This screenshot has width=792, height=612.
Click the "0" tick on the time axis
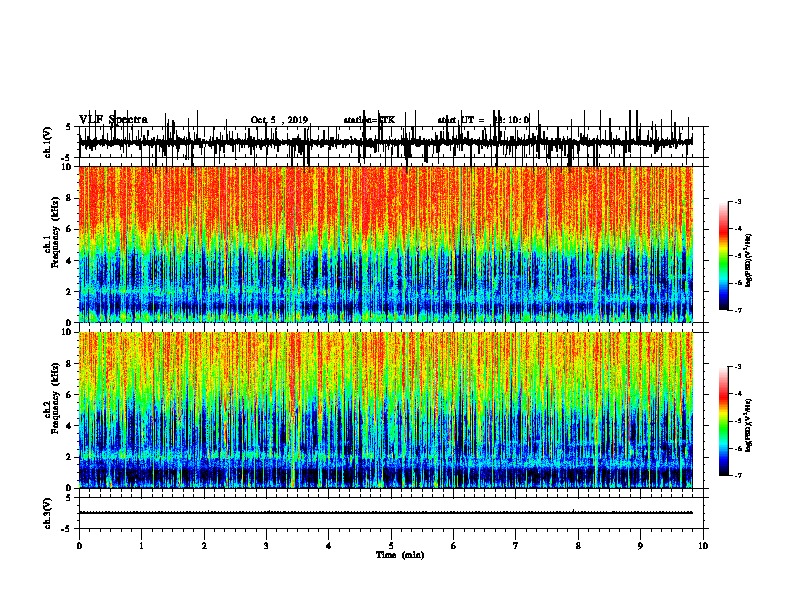79,546
